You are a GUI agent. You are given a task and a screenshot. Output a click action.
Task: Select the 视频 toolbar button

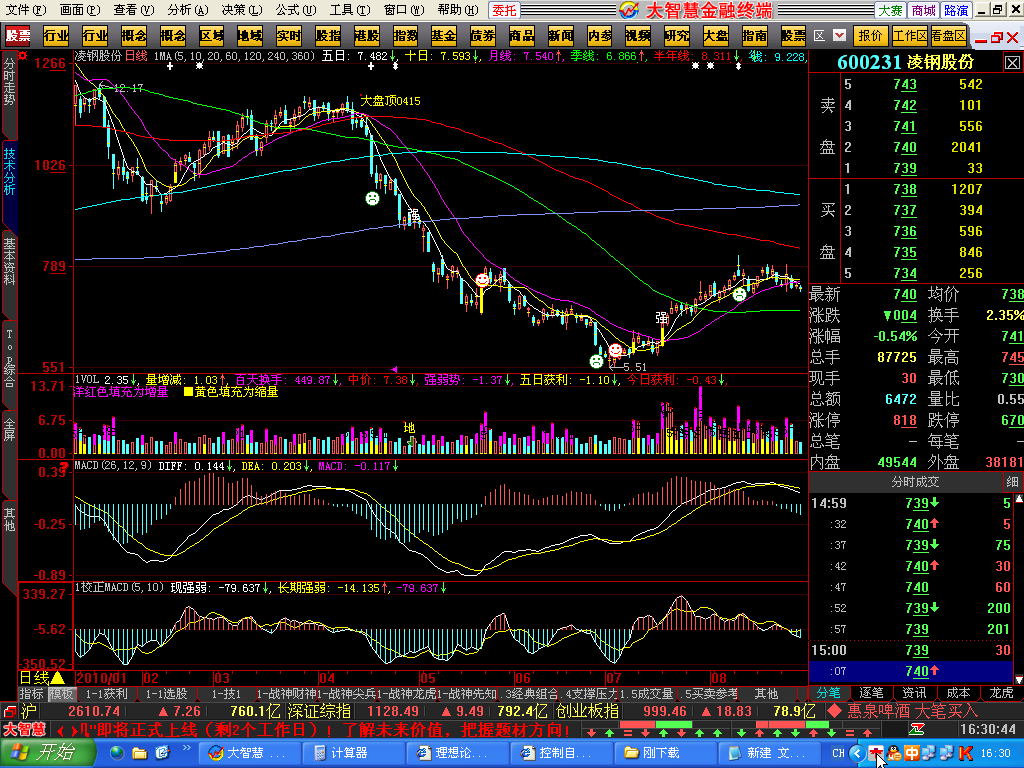pos(638,36)
